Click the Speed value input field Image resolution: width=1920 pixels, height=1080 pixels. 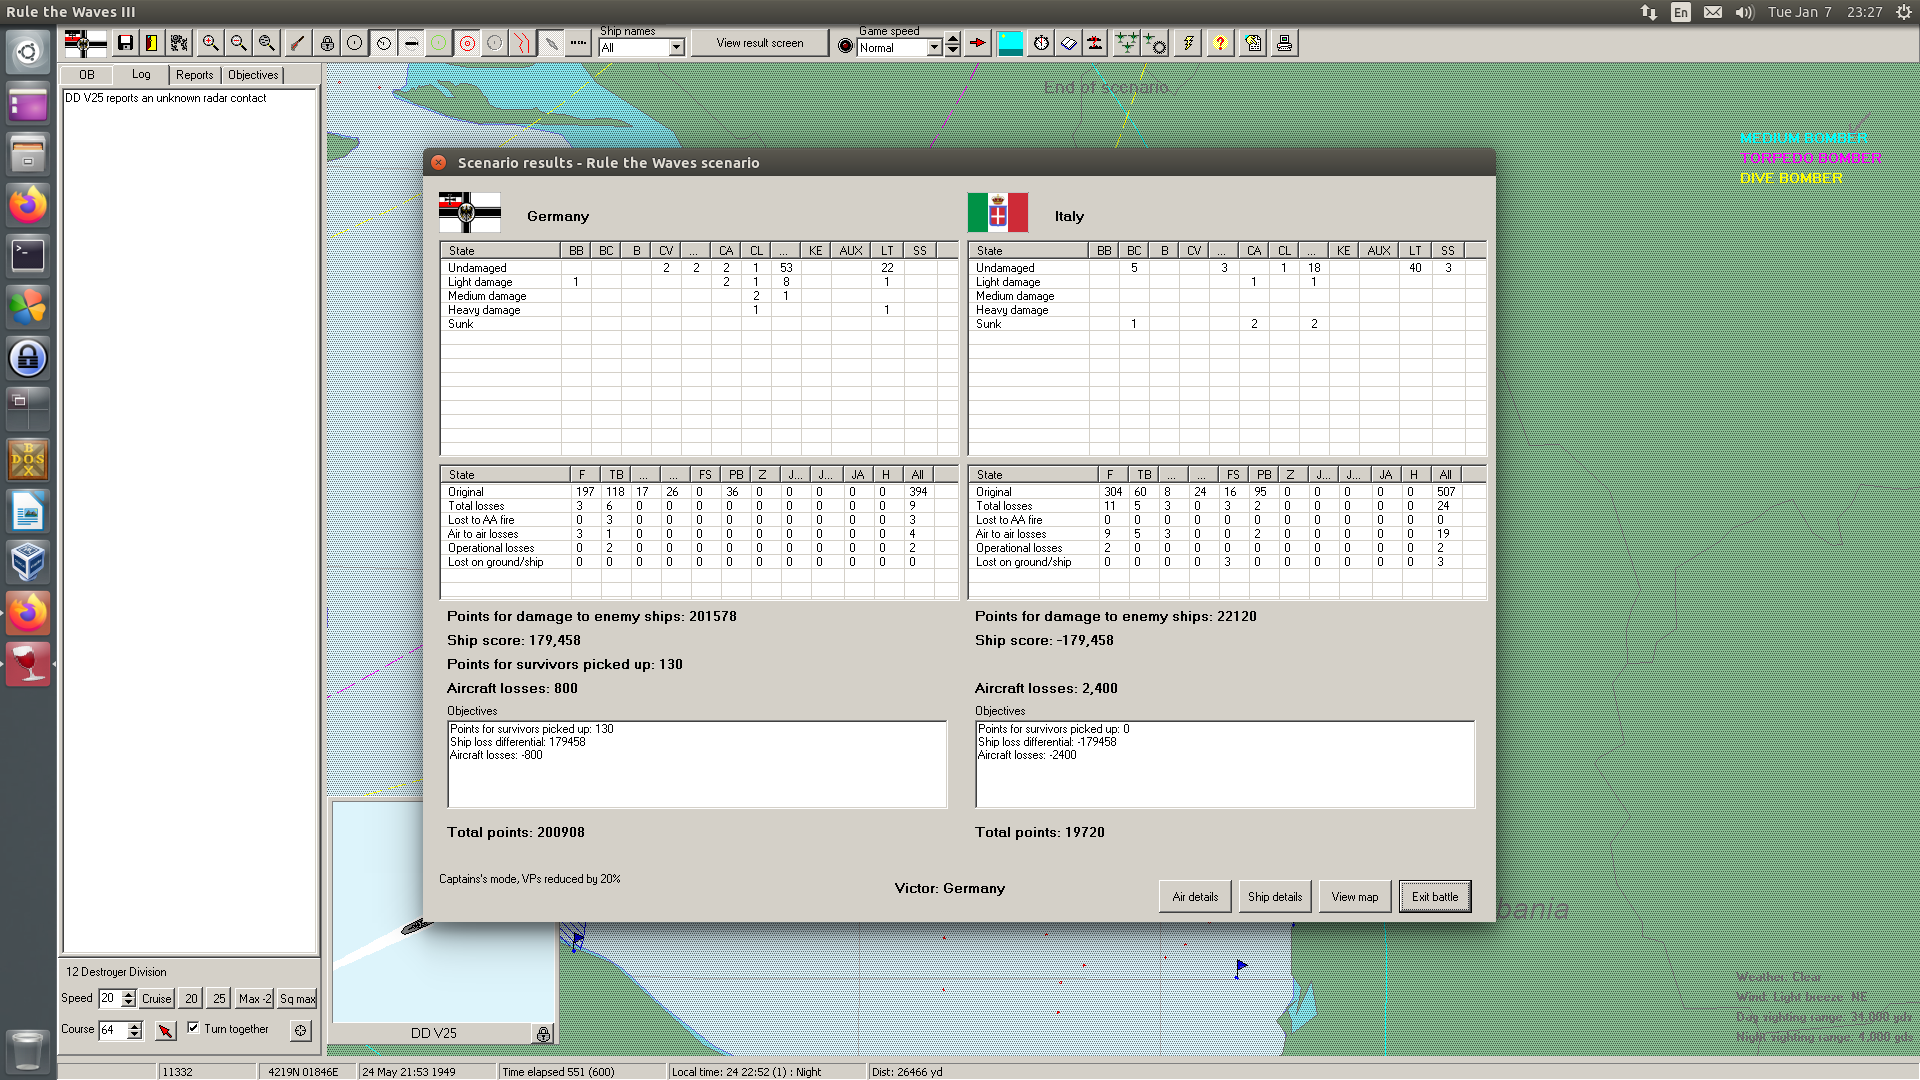tap(108, 998)
